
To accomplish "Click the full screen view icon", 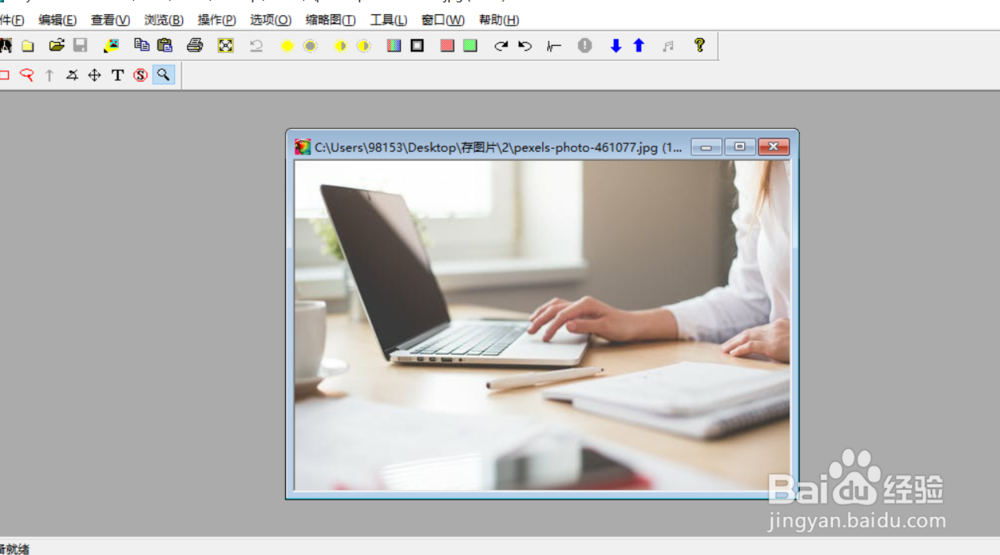I will click(226, 46).
